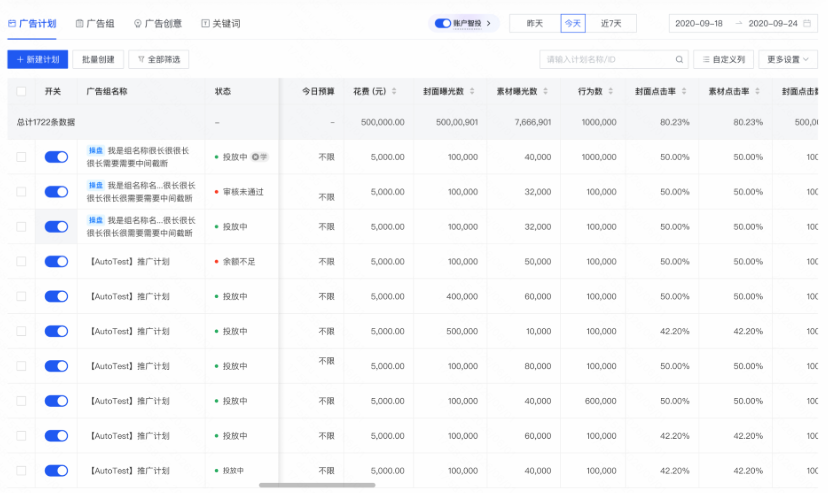This screenshot has width=828, height=493.
Task: Click 自定义列 button
Action: [x=723, y=60]
